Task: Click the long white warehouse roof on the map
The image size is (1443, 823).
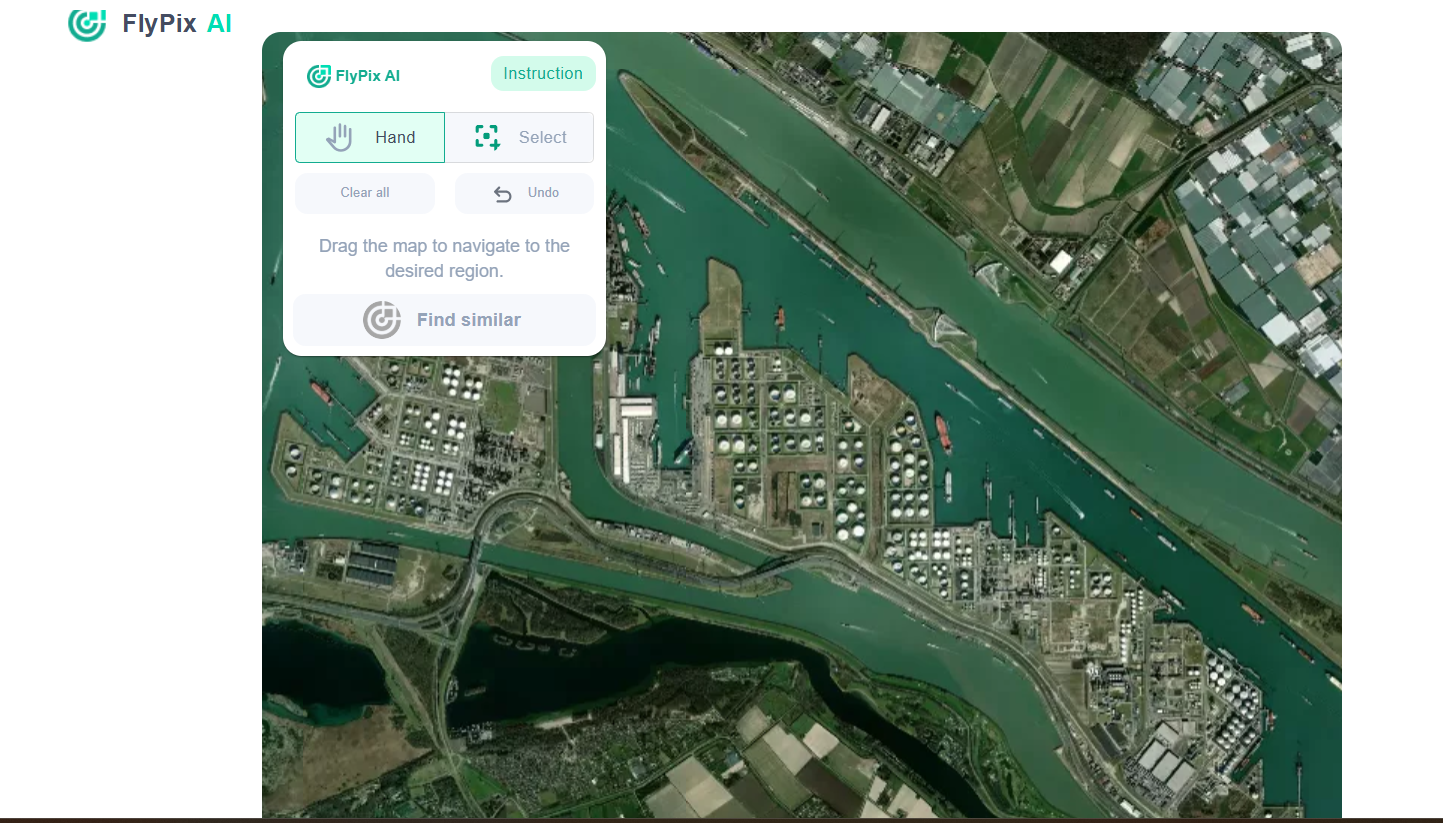Action: 635,408
